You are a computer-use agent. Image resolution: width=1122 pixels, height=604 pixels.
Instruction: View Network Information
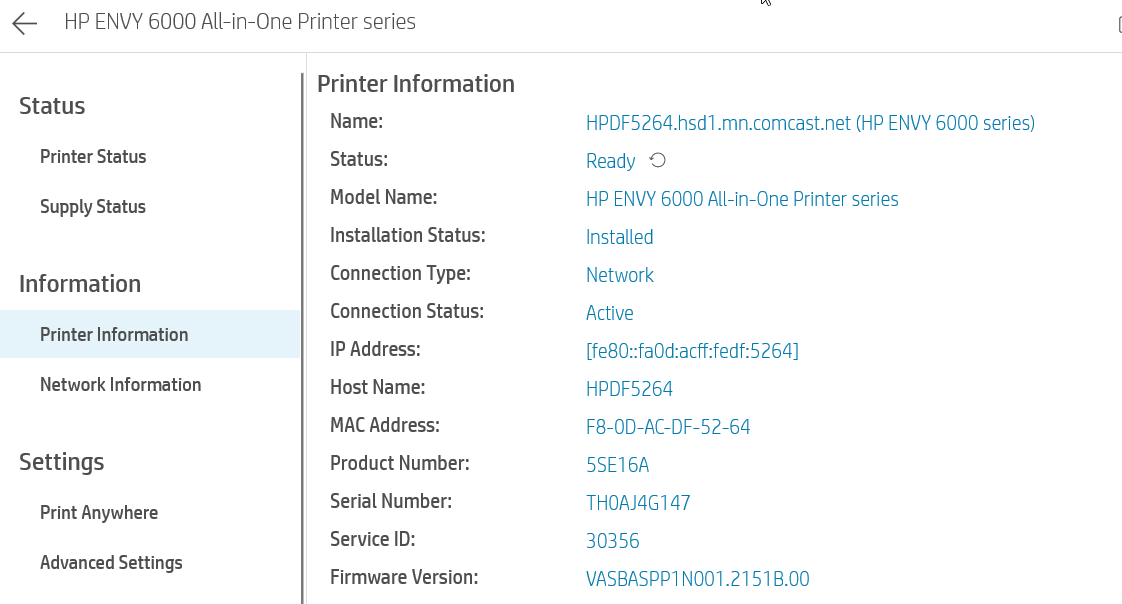[120, 384]
